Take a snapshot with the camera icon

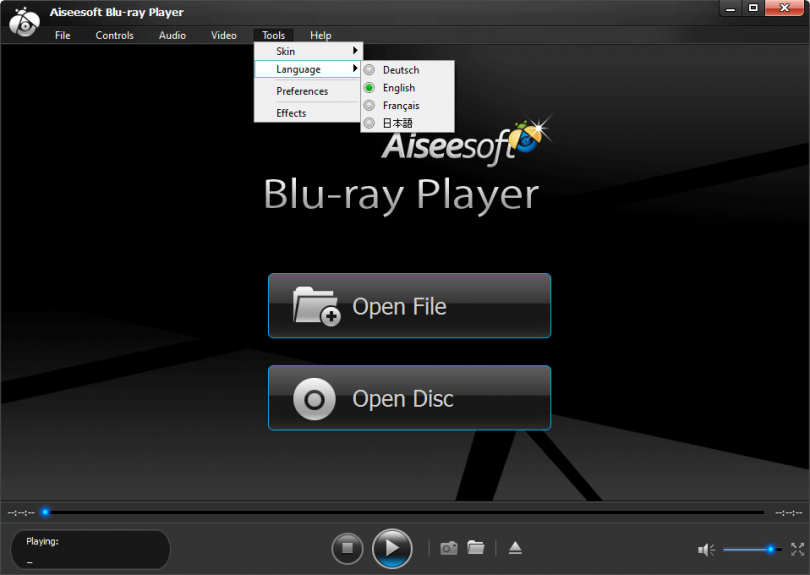(x=448, y=548)
